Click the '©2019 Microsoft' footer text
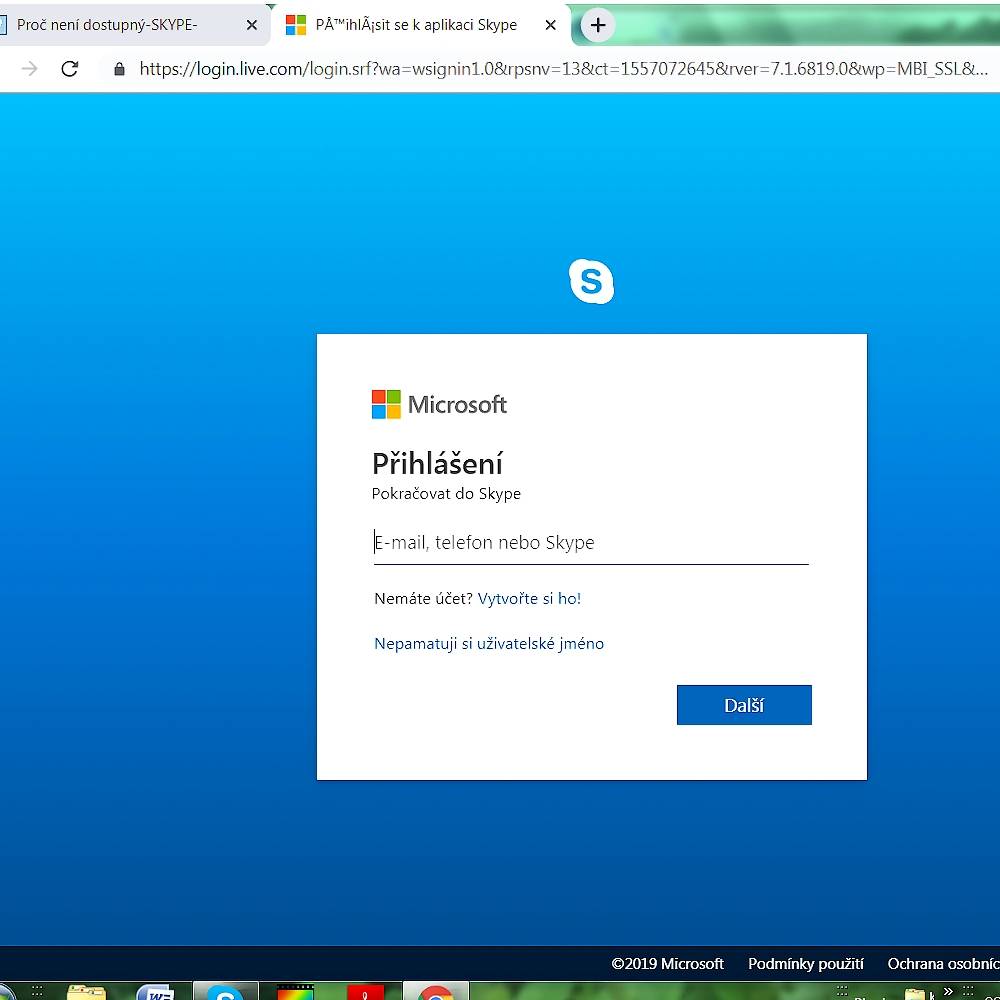1000x1000 pixels. coord(667,964)
